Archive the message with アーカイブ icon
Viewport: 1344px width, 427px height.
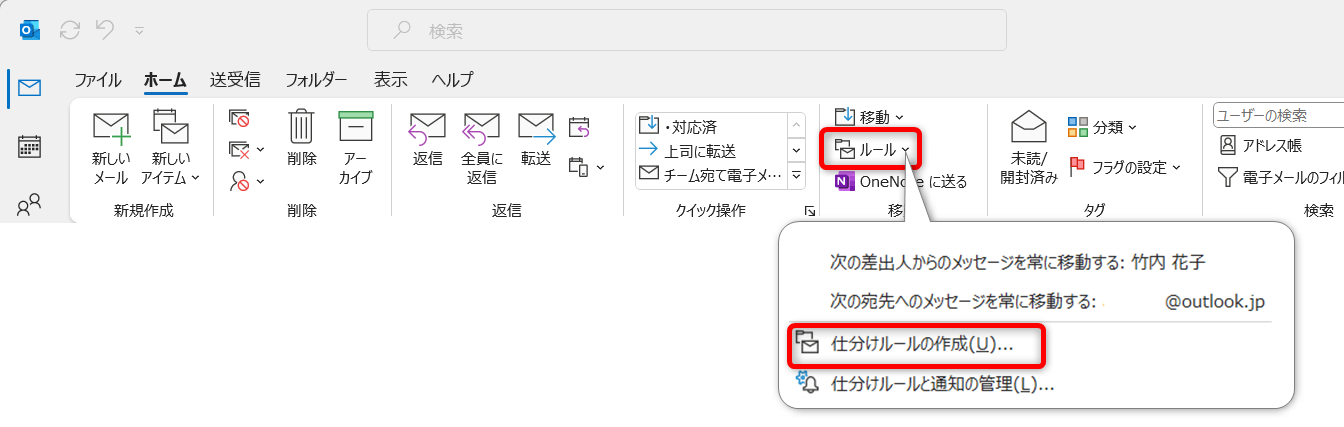[355, 128]
